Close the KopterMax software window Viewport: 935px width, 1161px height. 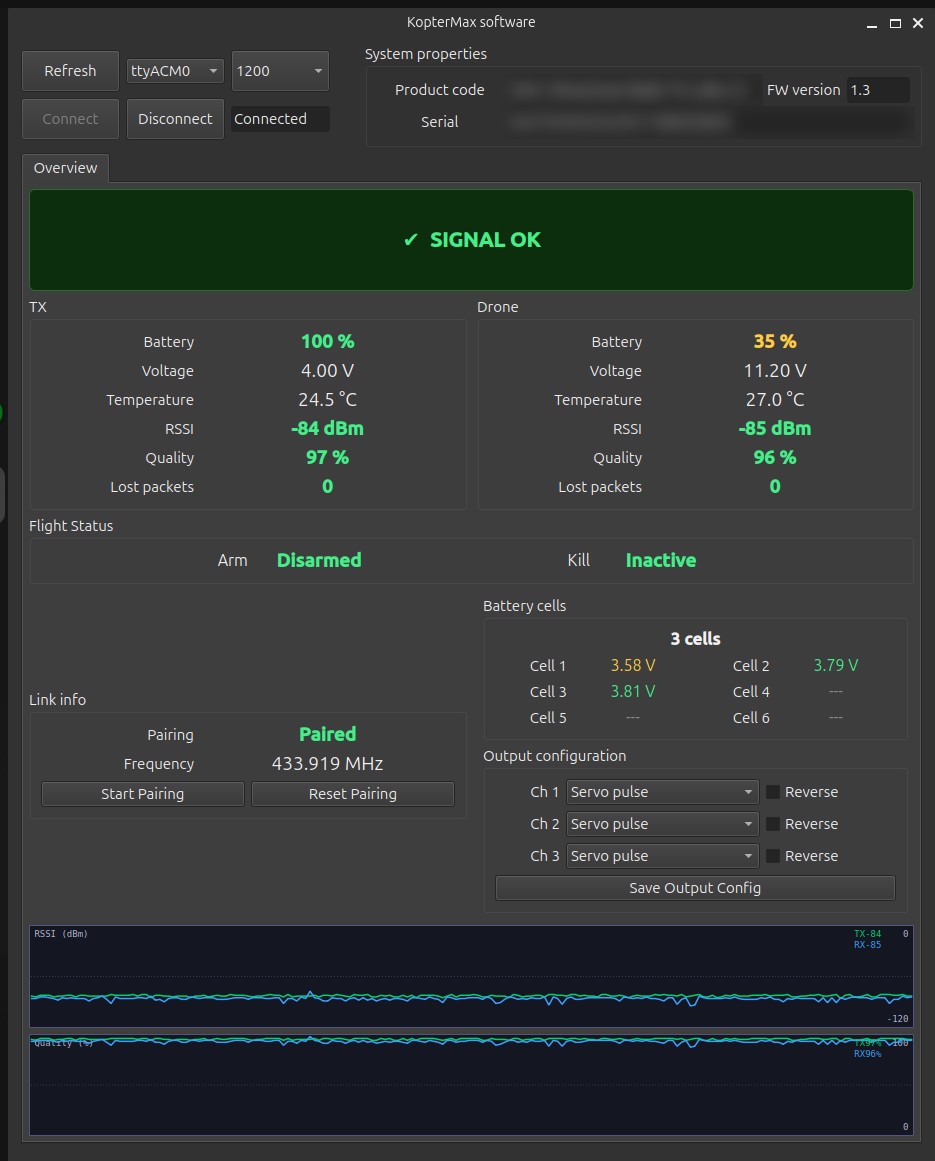(918, 24)
